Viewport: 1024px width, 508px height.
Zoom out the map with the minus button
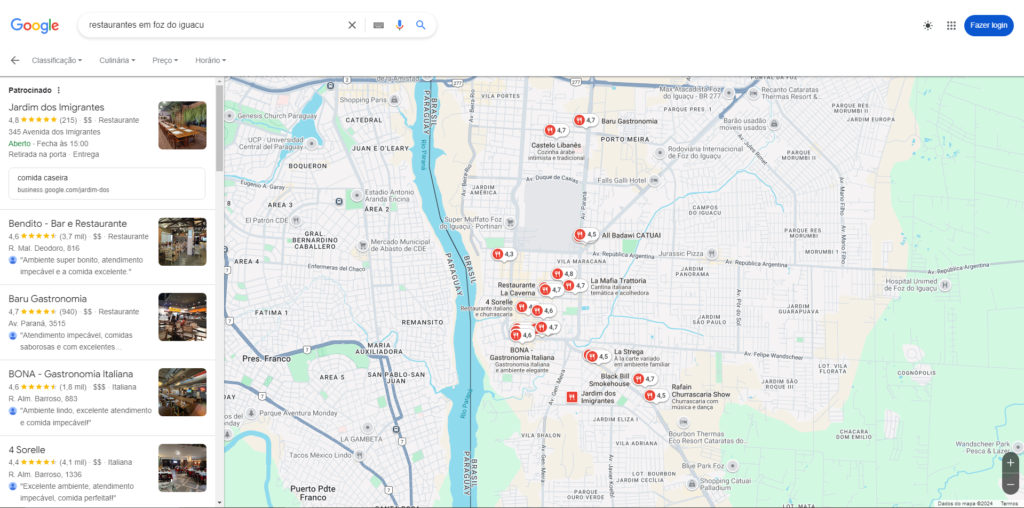1010,484
